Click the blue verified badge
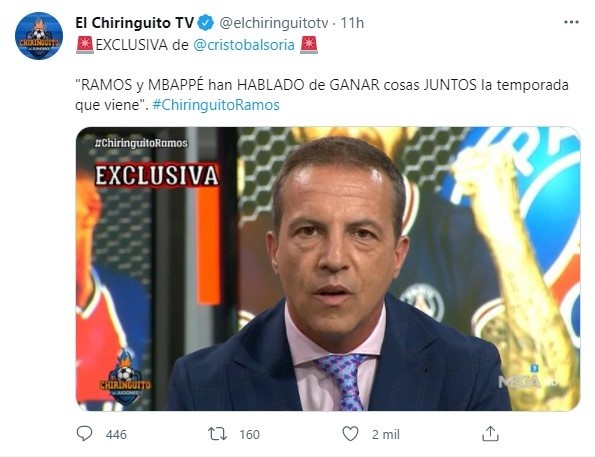The image size is (595, 457). 206,23
